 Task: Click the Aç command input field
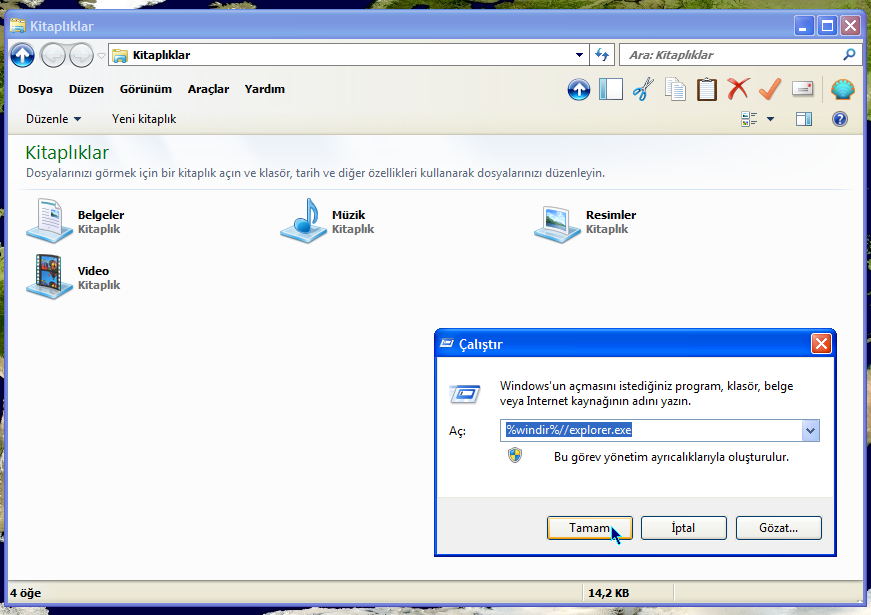coord(651,431)
